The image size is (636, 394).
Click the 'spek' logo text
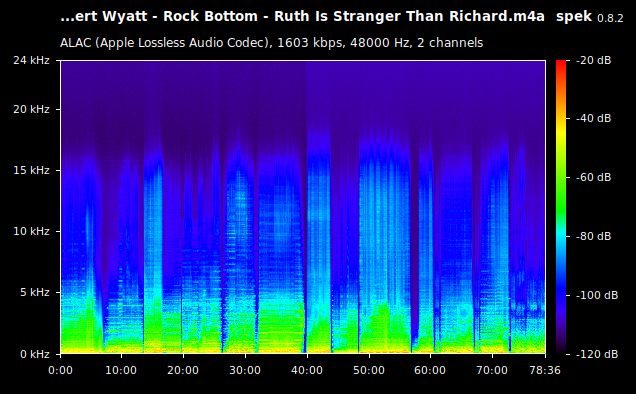click(574, 17)
